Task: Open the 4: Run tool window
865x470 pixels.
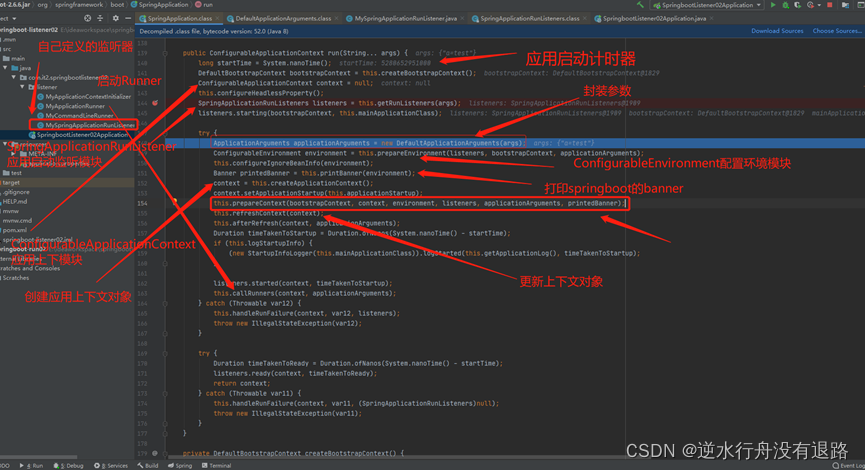Action: [31, 466]
